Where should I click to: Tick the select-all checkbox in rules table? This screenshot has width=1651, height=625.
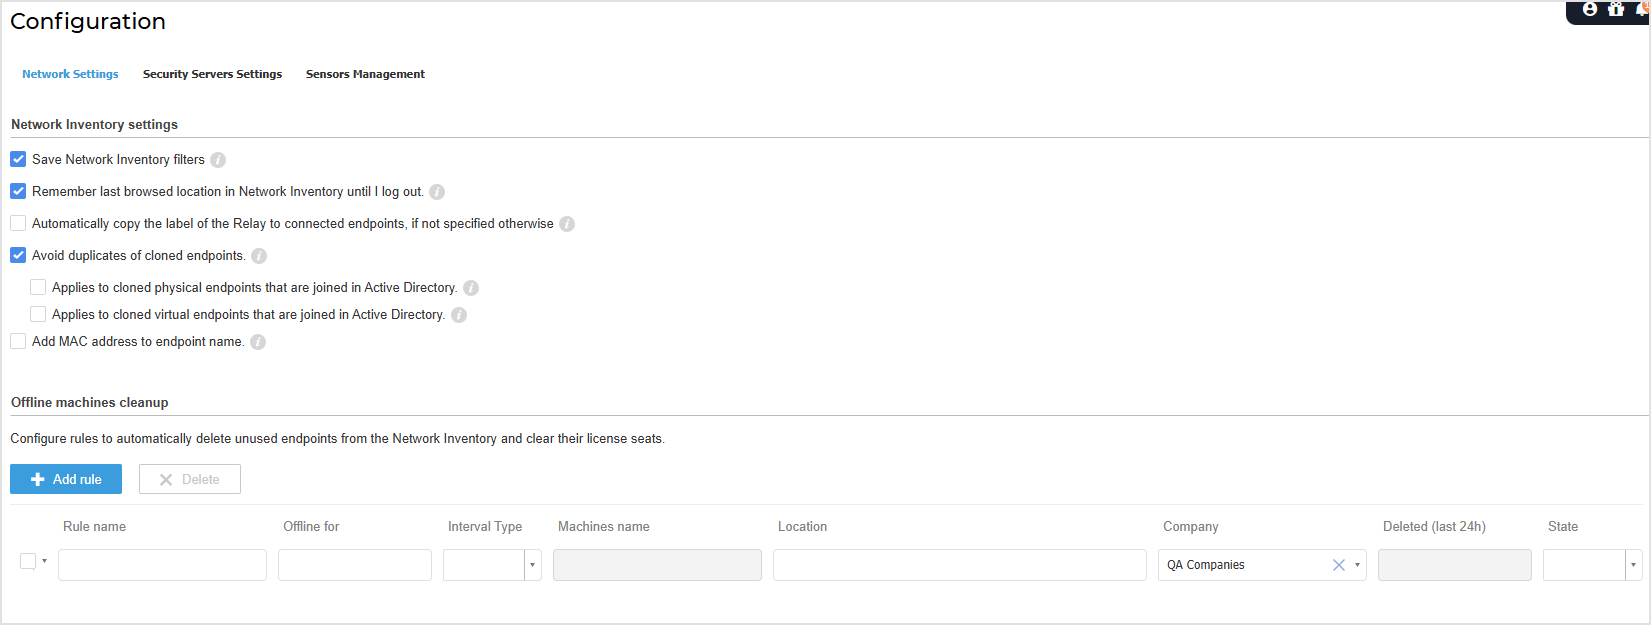(28, 561)
